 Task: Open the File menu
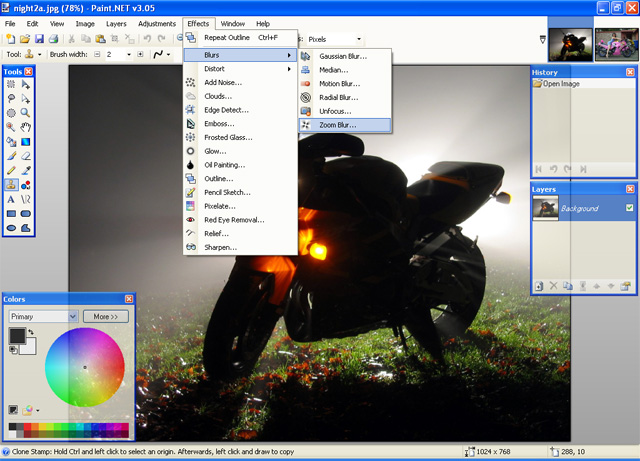tap(10, 24)
